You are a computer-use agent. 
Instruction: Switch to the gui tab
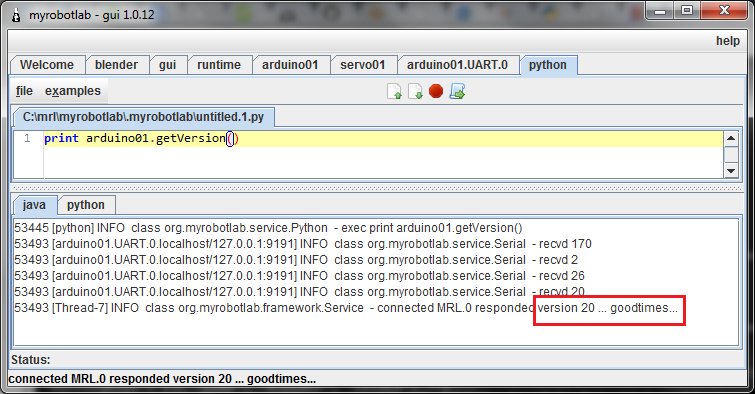pyautogui.click(x=168, y=65)
